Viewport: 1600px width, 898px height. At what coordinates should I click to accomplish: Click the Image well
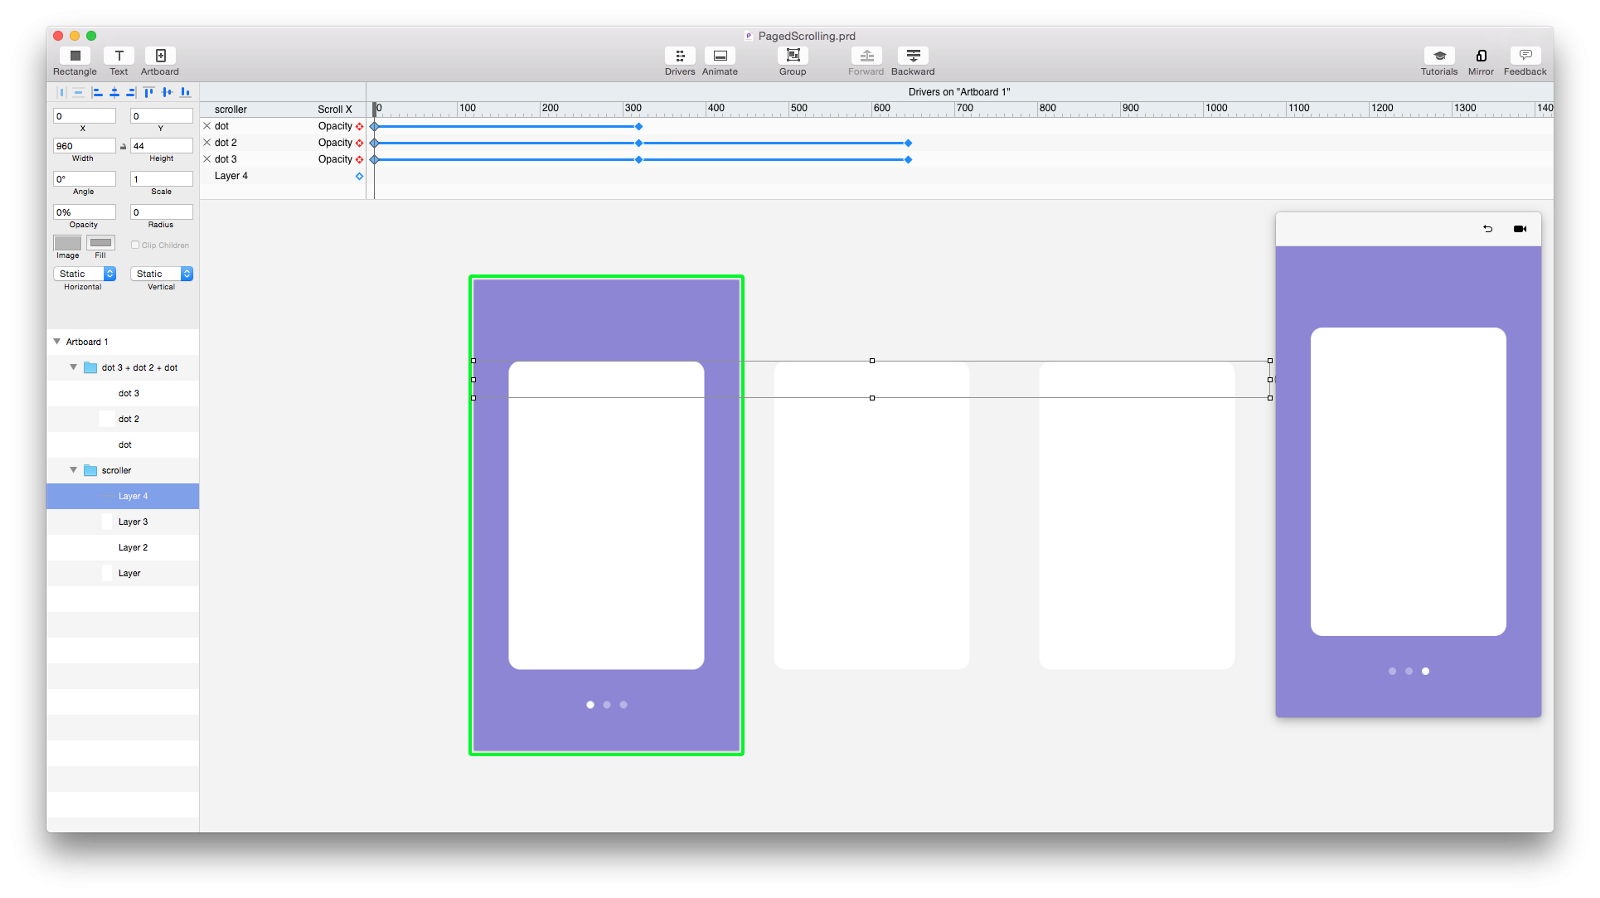(67, 243)
